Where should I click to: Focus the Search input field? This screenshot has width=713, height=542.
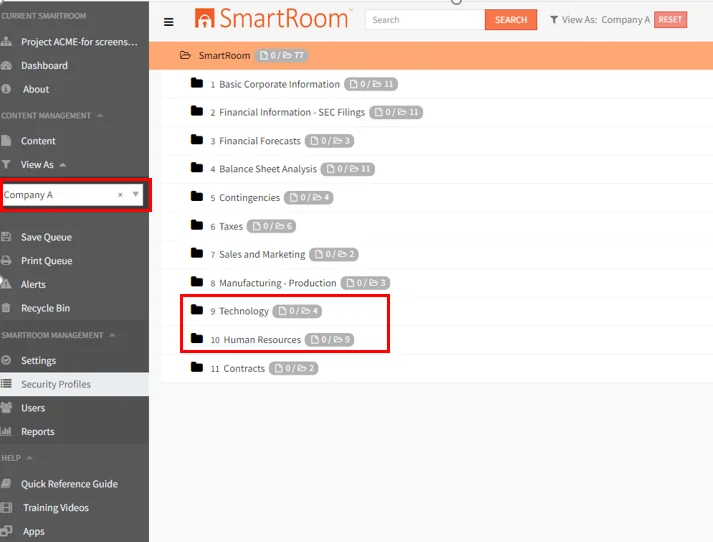425,20
